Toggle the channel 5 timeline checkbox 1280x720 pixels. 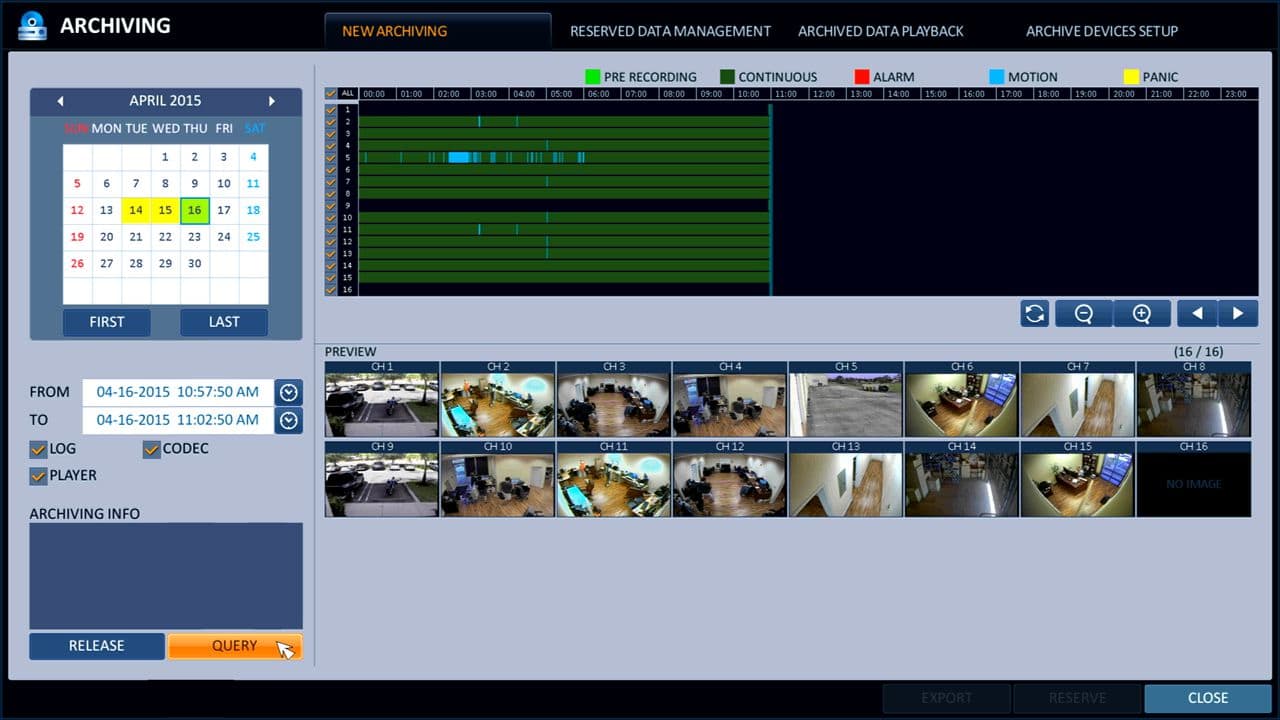[331, 157]
